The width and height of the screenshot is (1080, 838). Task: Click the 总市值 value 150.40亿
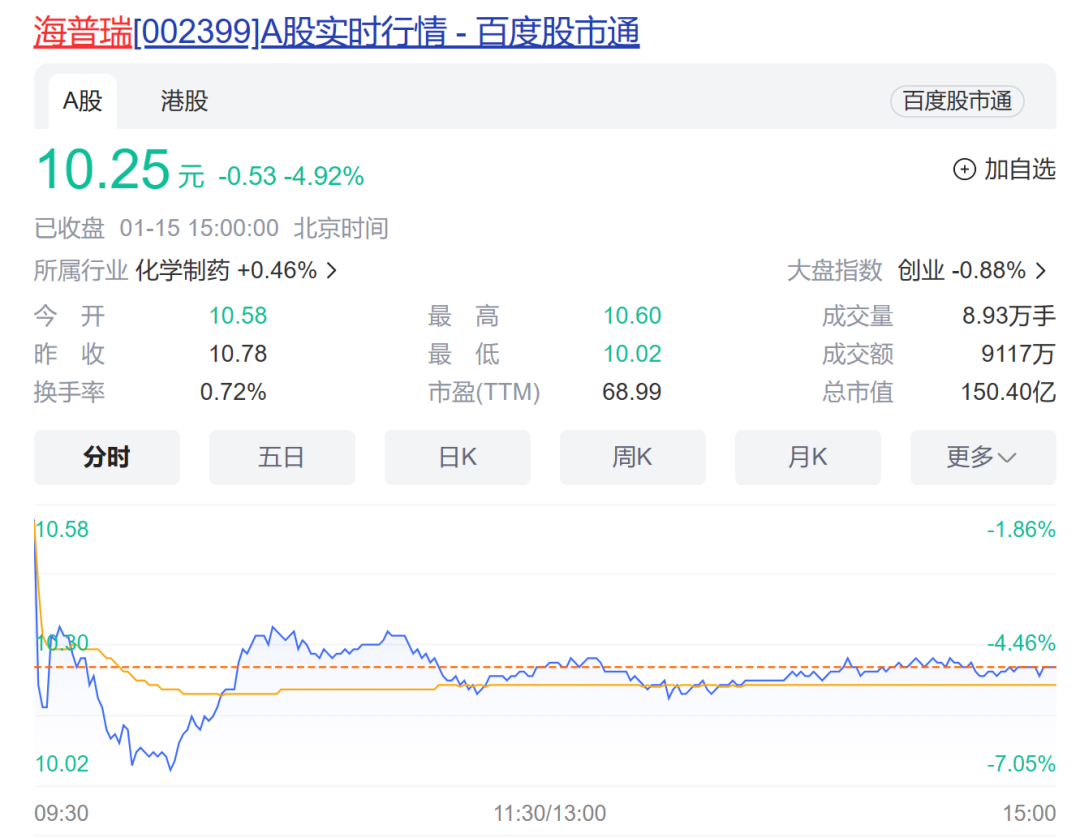click(x=1008, y=392)
